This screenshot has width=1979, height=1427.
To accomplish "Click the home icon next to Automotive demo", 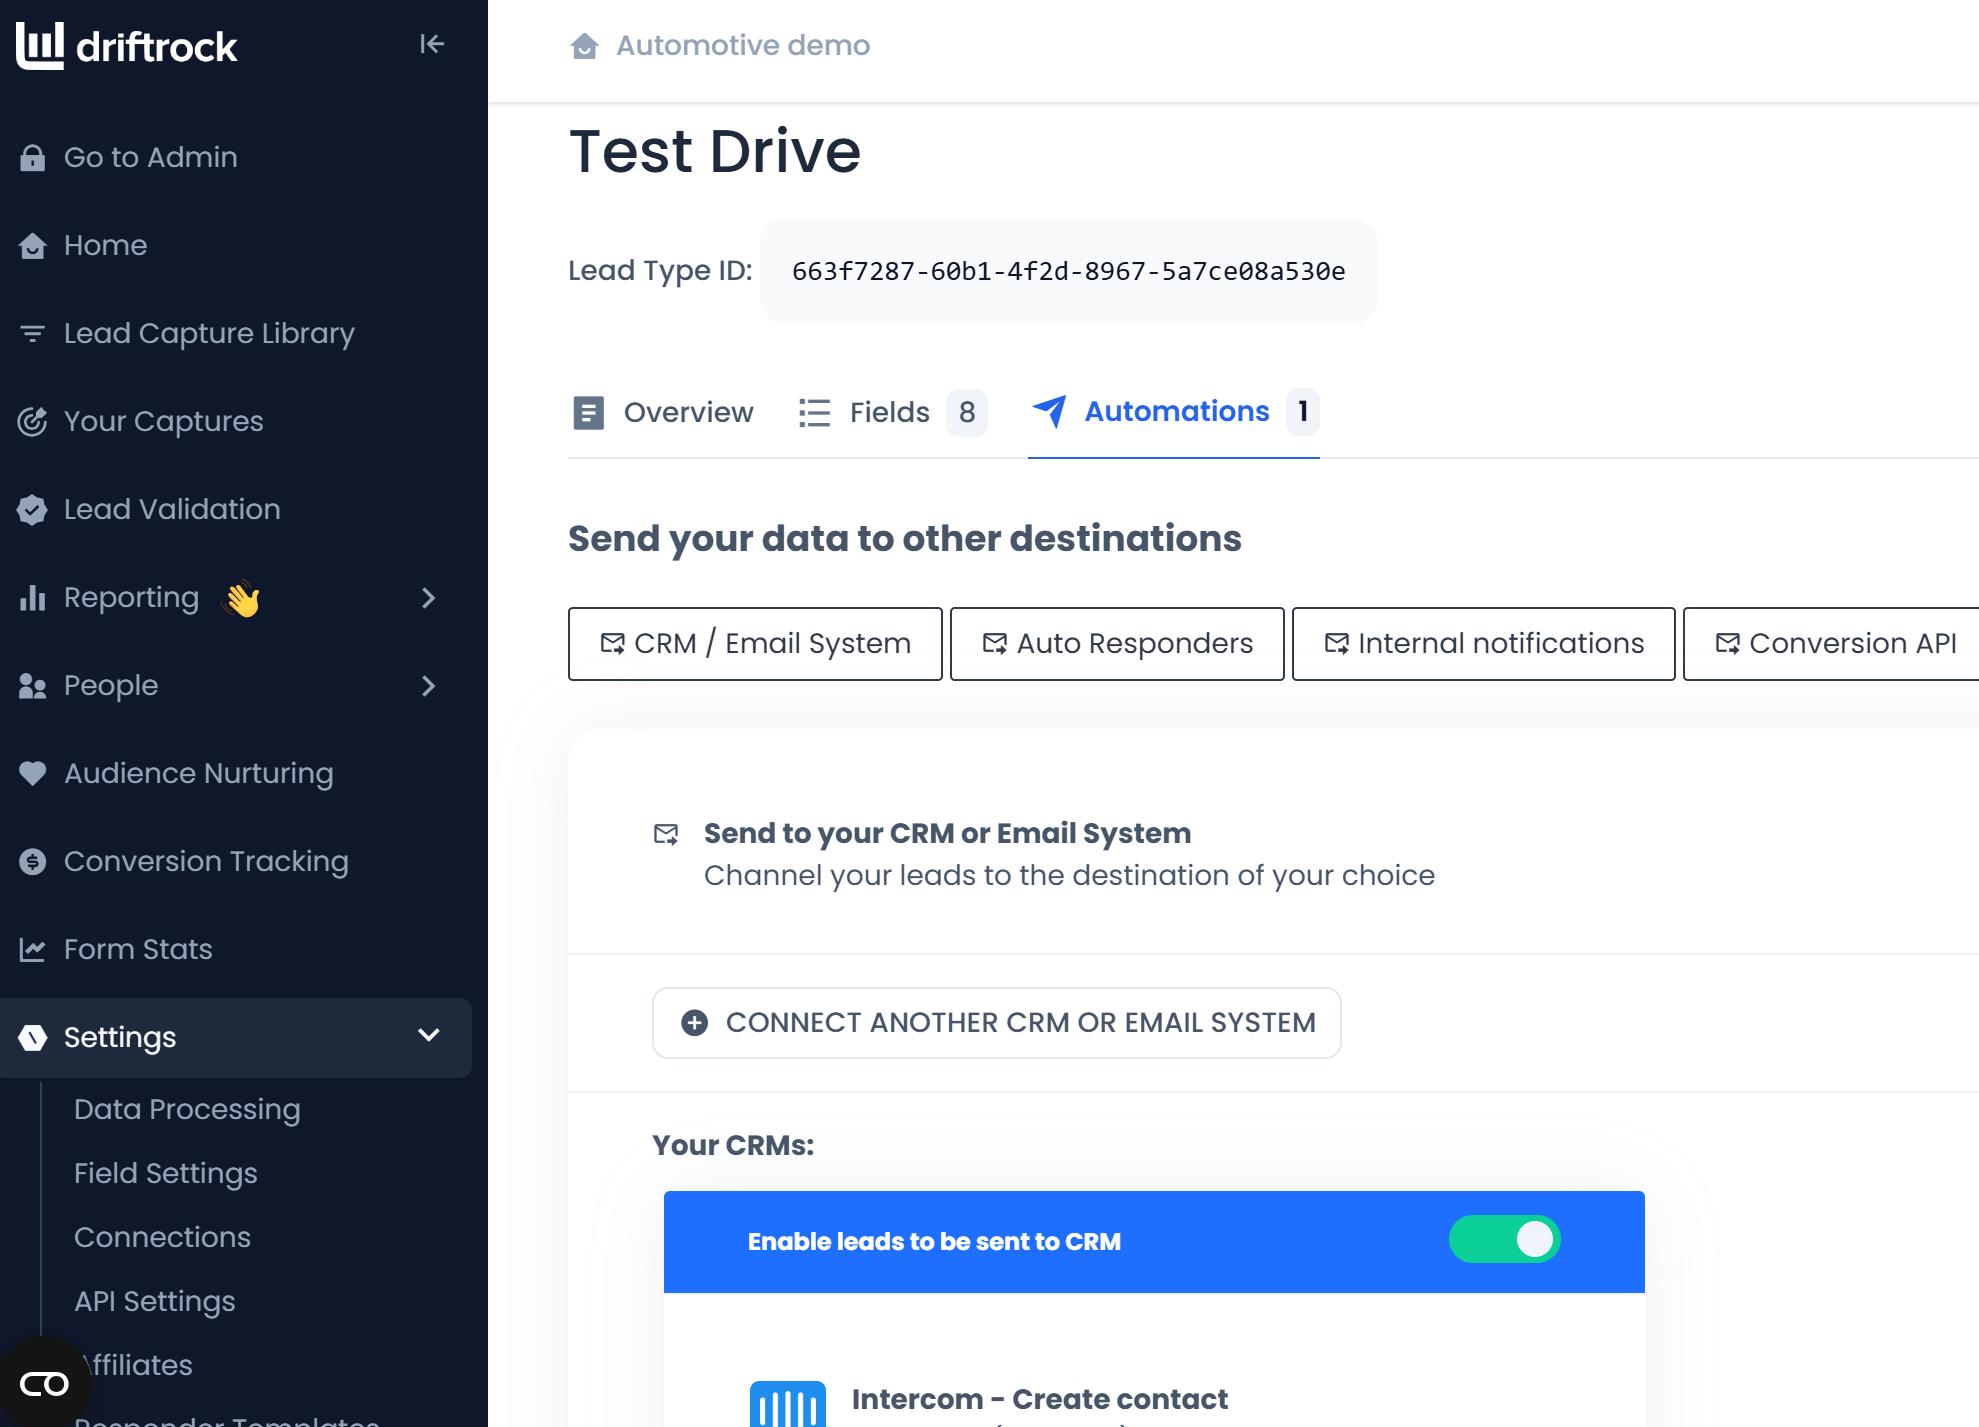I will (x=584, y=46).
